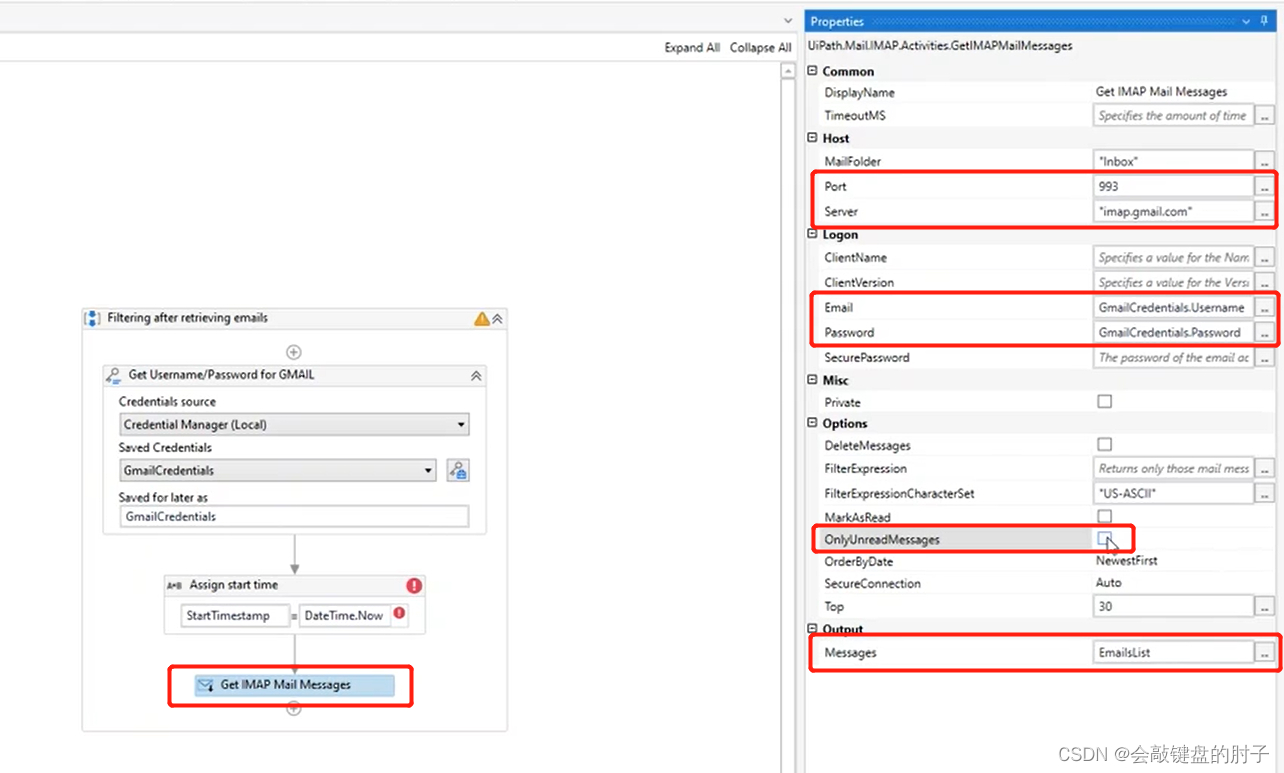Click SecureConnection value Auto
Image resolution: width=1284 pixels, height=773 pixels.
[1108, 583]
